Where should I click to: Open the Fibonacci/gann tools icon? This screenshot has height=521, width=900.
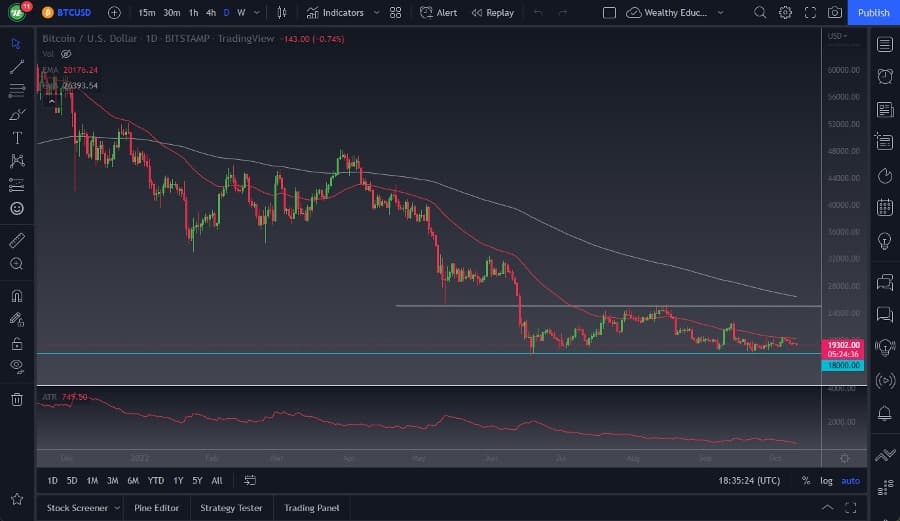pos(17,90)
